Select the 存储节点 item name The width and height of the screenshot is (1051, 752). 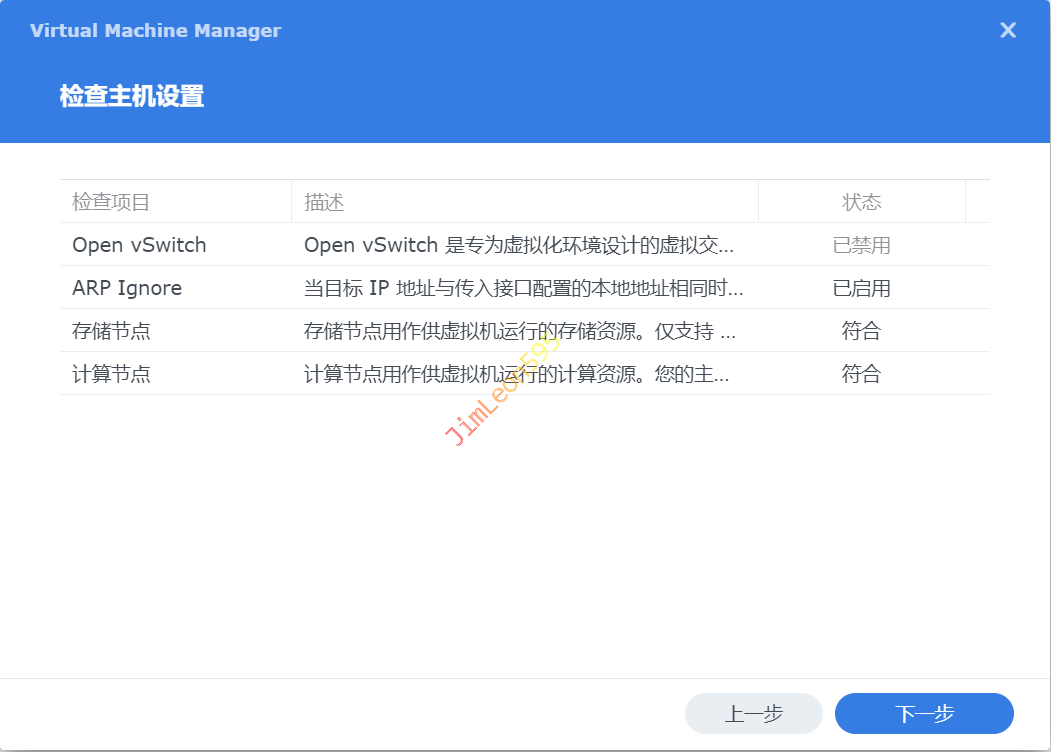tap(111, 331)
